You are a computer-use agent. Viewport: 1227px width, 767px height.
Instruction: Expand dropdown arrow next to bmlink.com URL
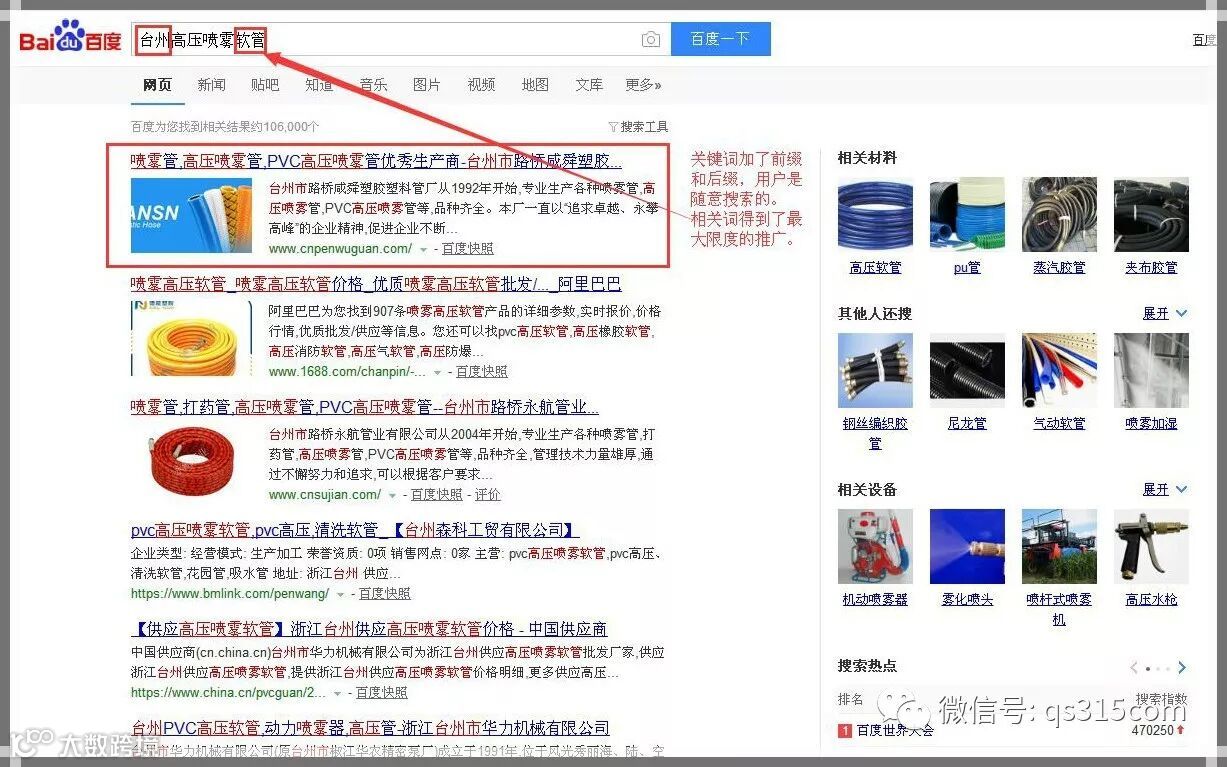340,594
